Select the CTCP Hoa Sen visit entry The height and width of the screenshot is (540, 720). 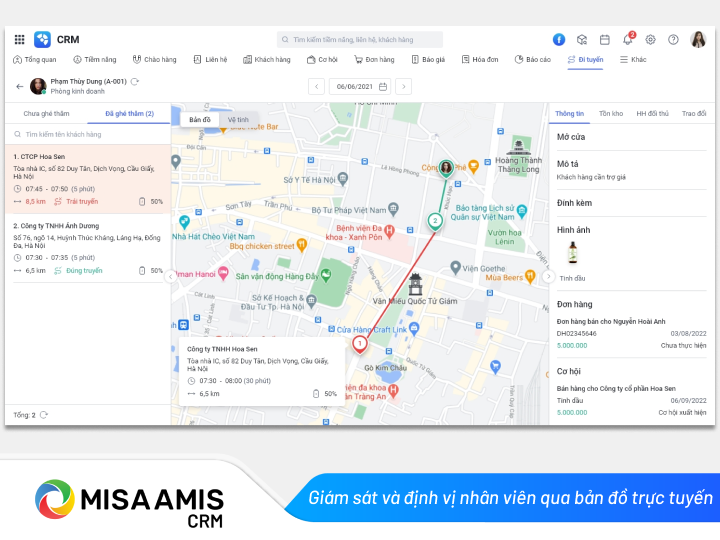[87, 179]
